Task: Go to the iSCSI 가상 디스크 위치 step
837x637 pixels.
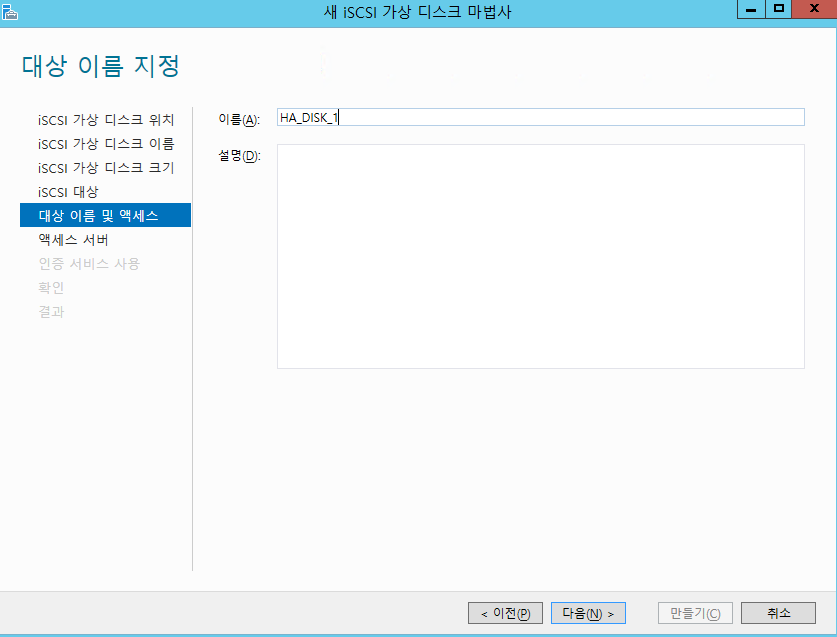Action: 106,120
